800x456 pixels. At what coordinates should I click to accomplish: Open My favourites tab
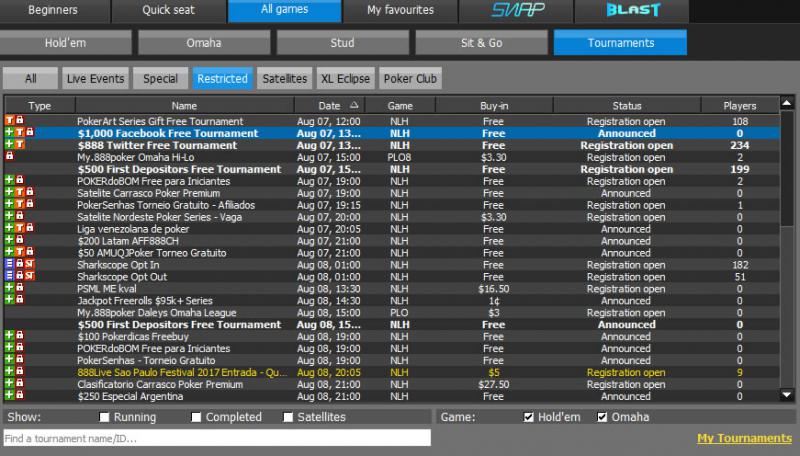[401, 10]
